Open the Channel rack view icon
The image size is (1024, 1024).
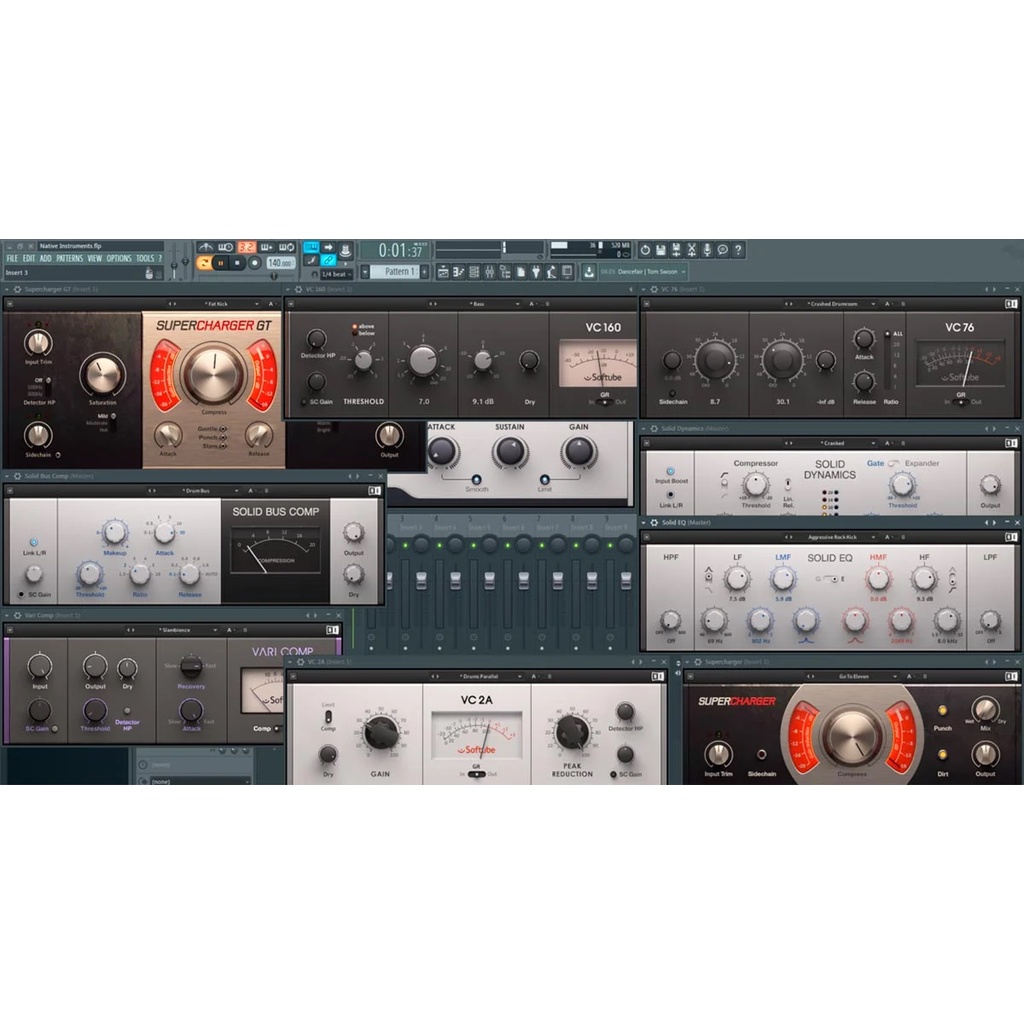coord(474,272)
